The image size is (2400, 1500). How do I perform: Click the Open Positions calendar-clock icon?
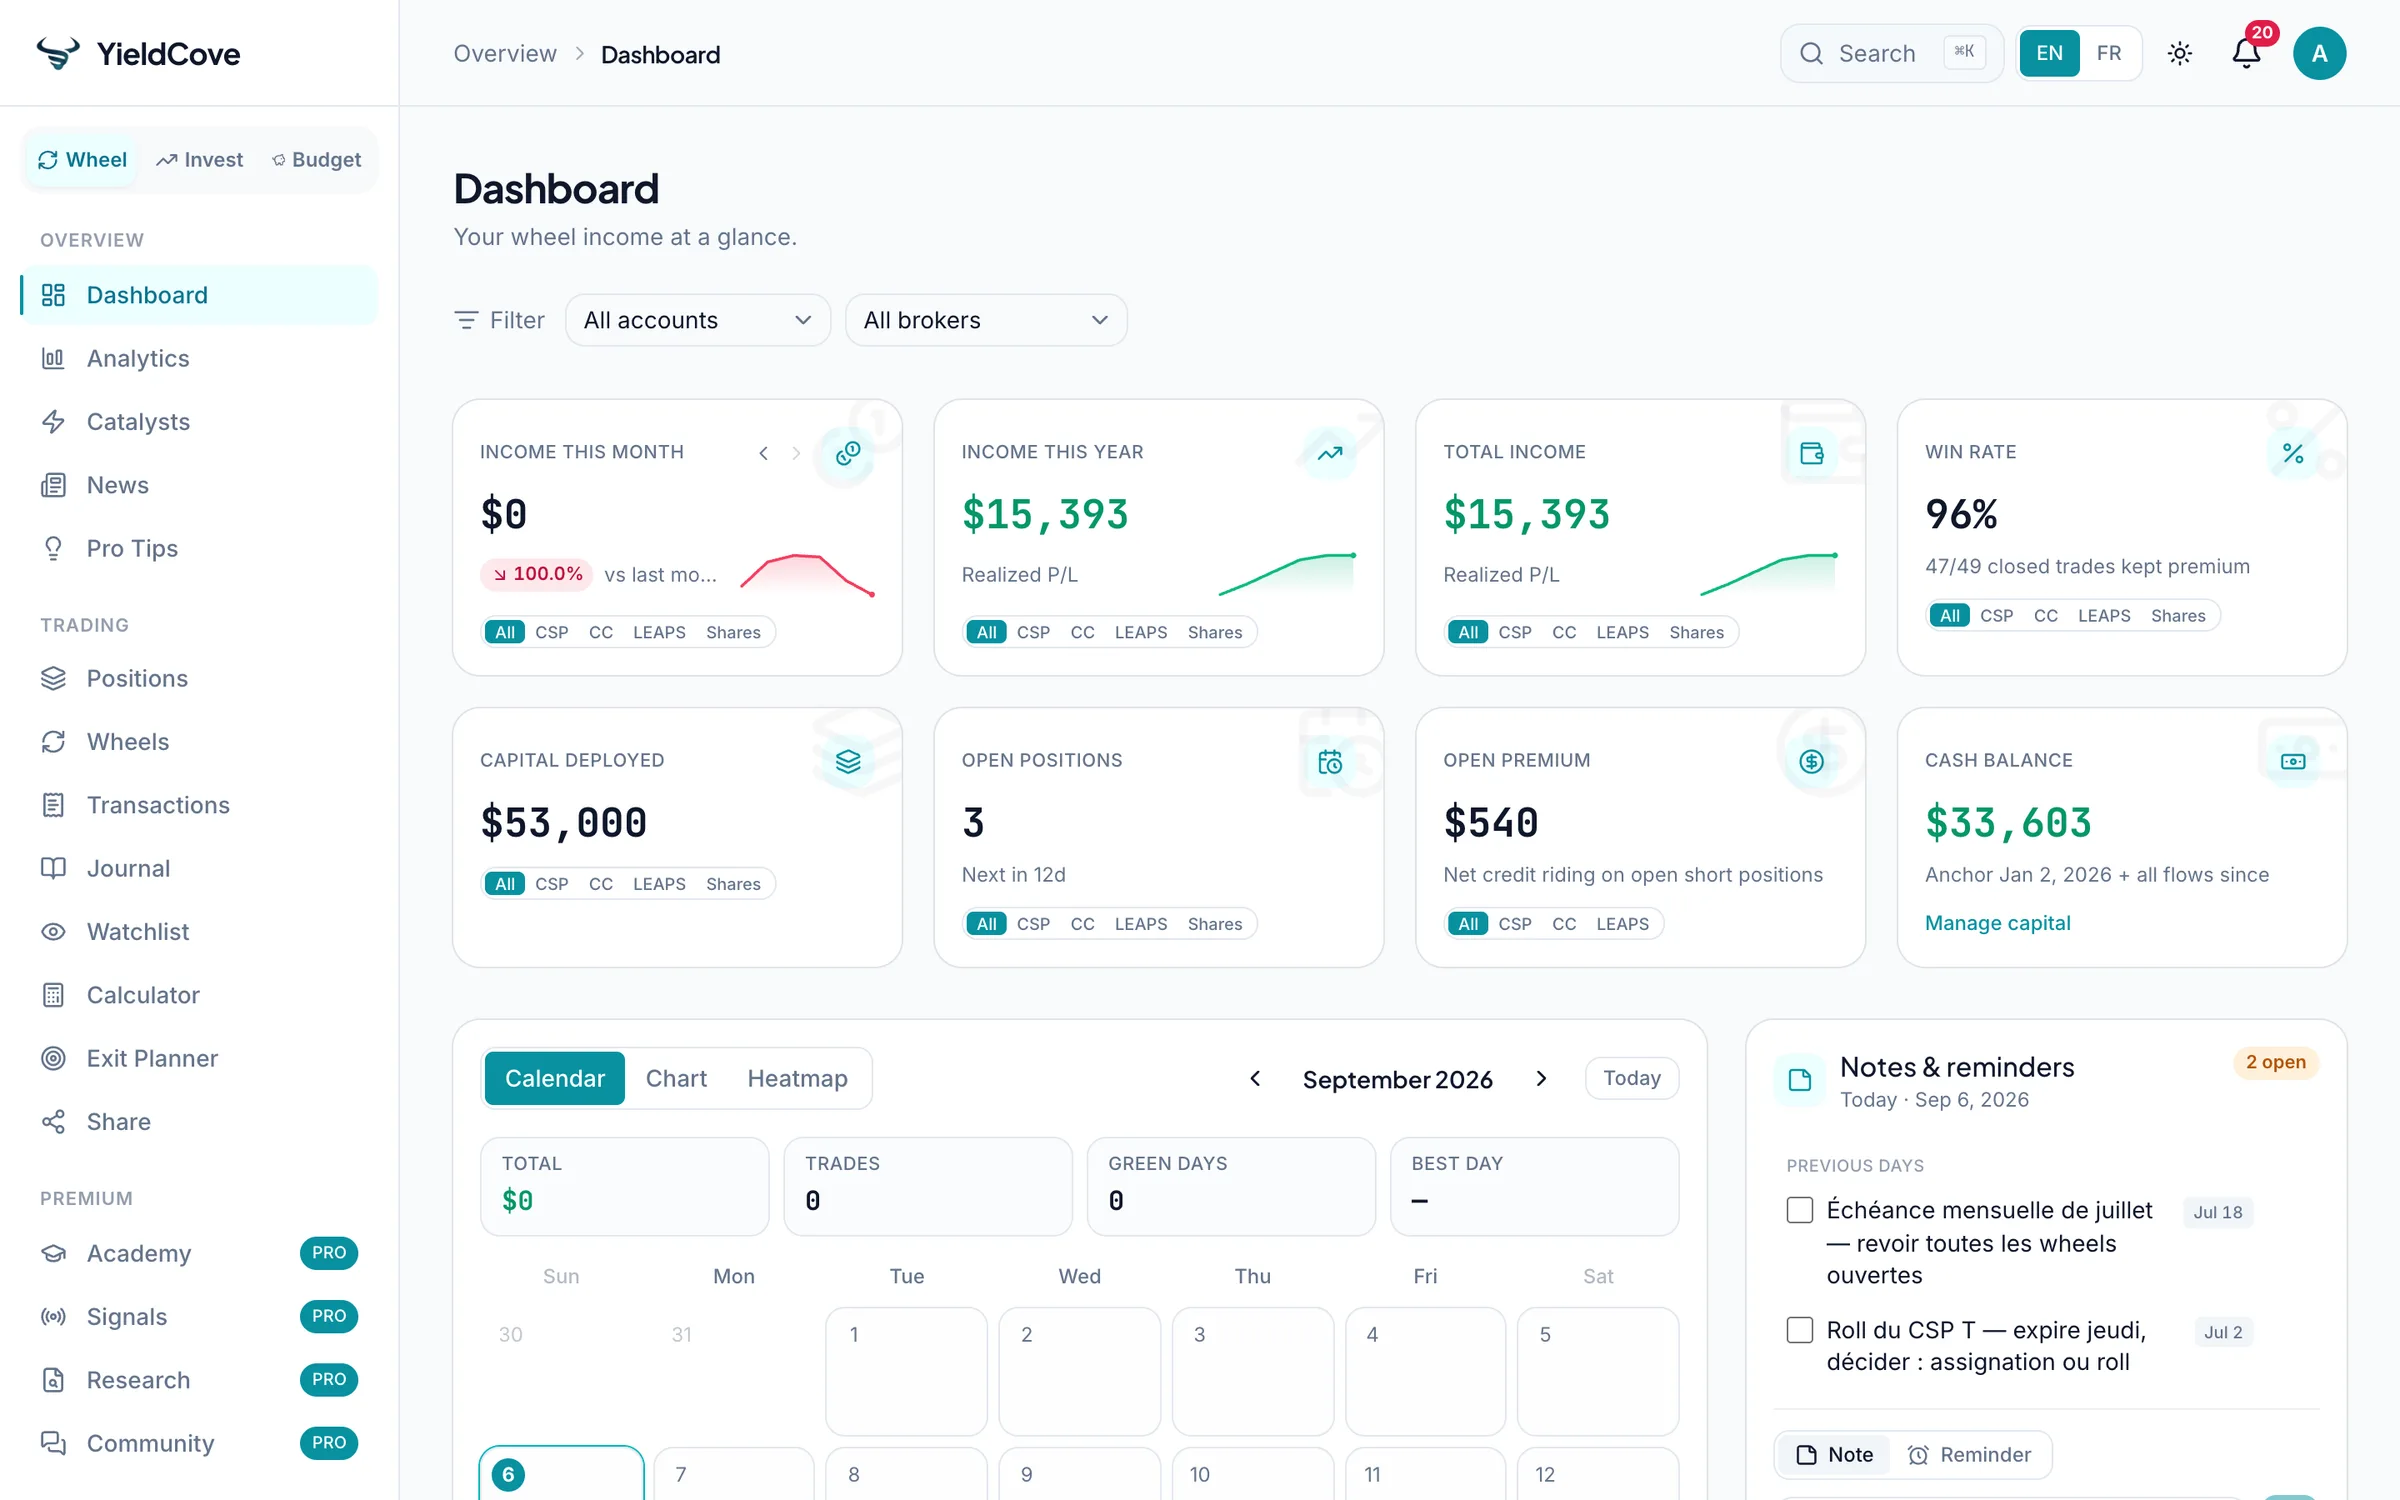(1329, 761)
